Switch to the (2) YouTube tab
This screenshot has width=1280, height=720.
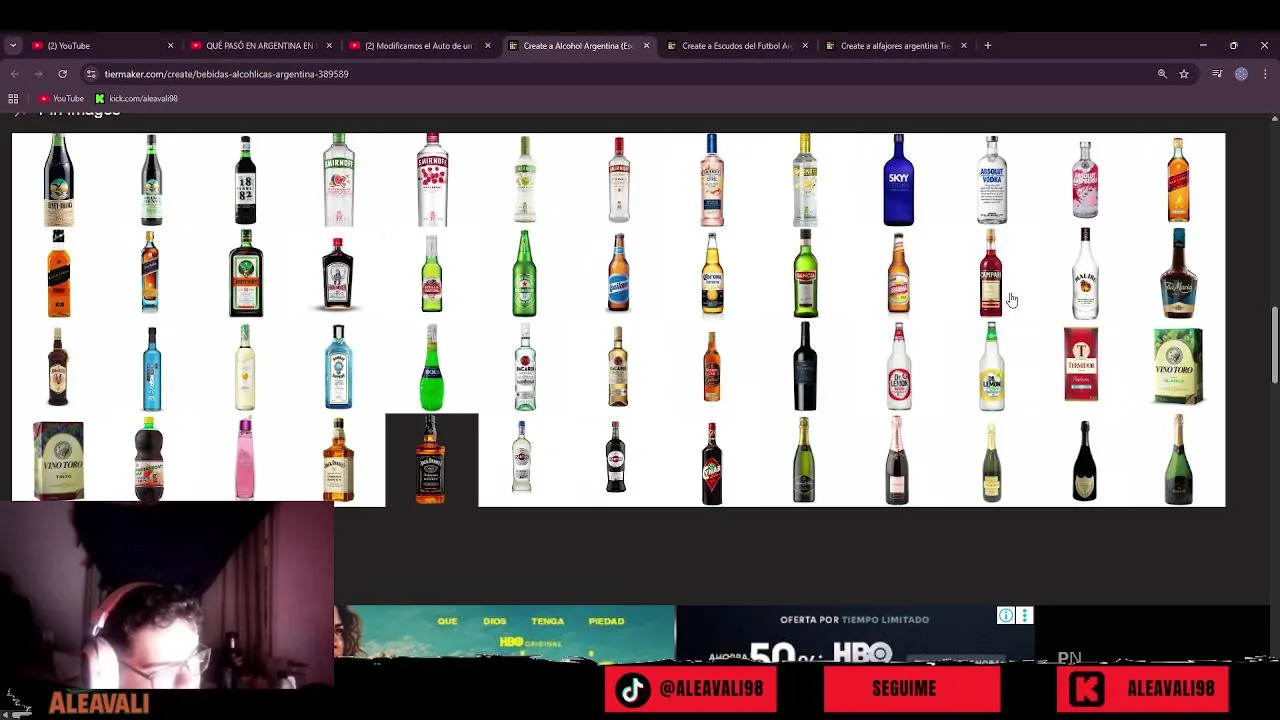[x=100, y=45]
